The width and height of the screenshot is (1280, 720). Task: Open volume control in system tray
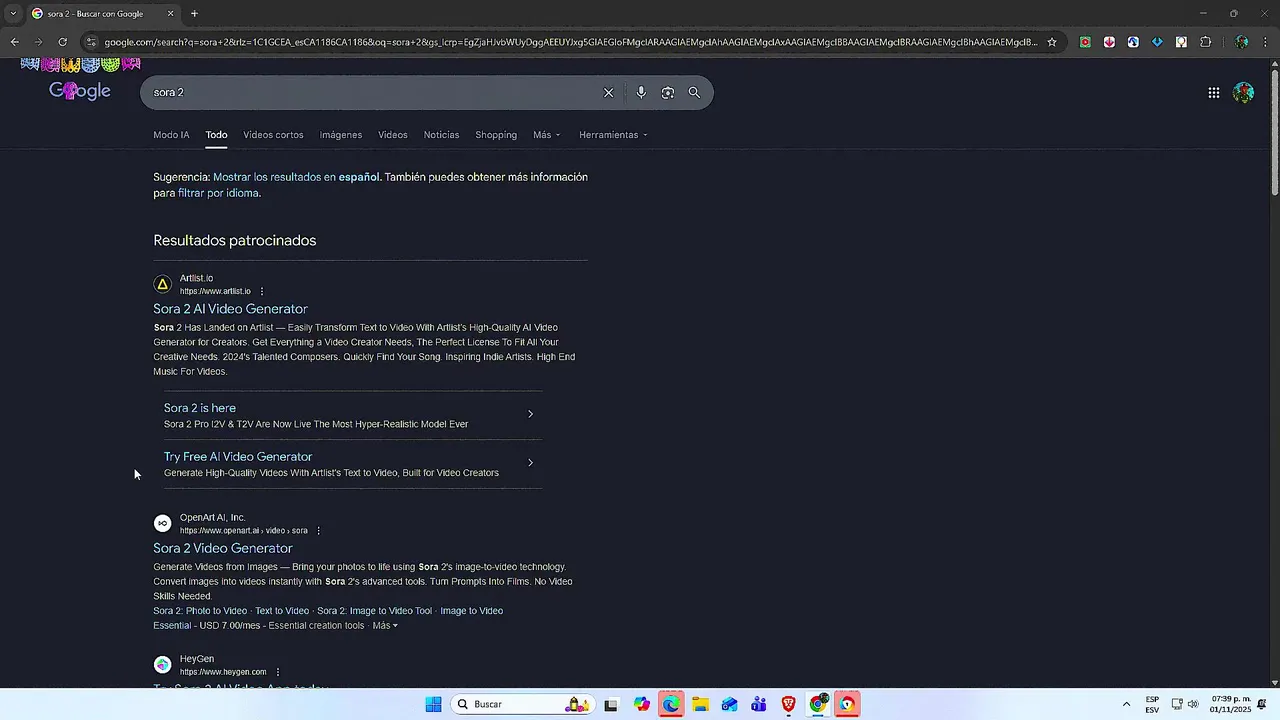(1193, 704)
